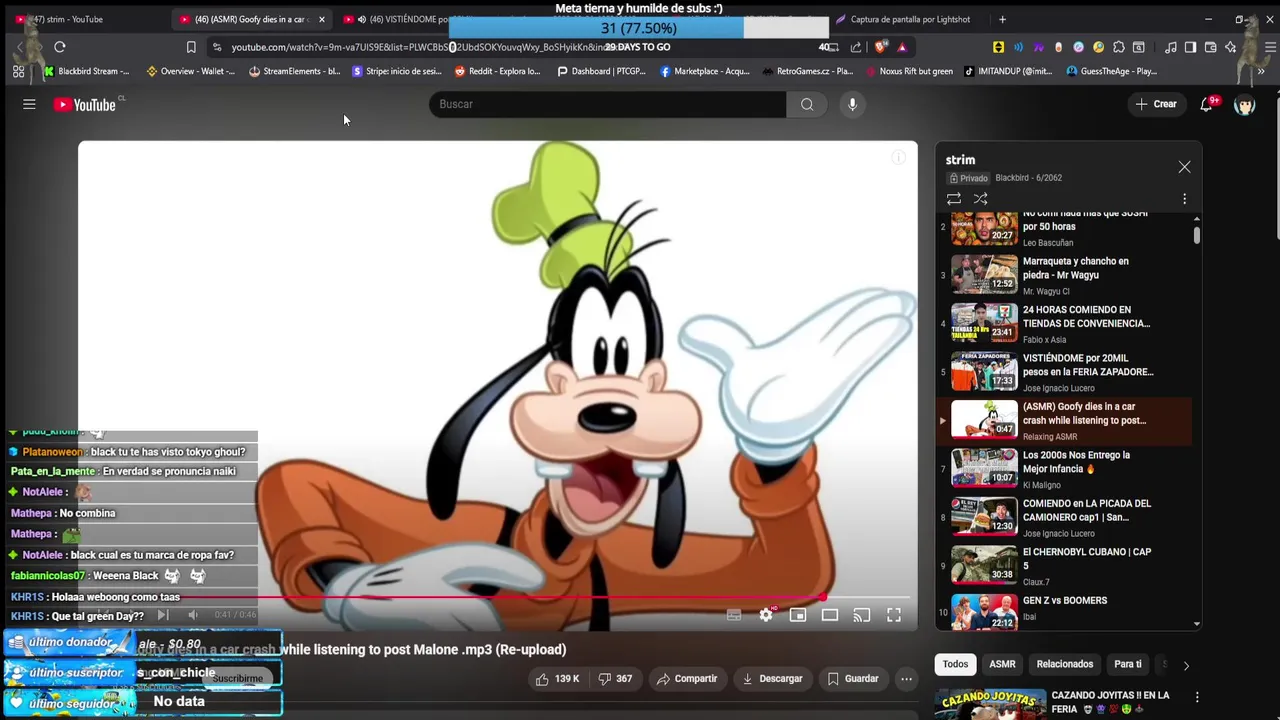Viewport: 1280px width, 720px height.
Task: Select the Todos filter chip
Action: pos(956,664)
